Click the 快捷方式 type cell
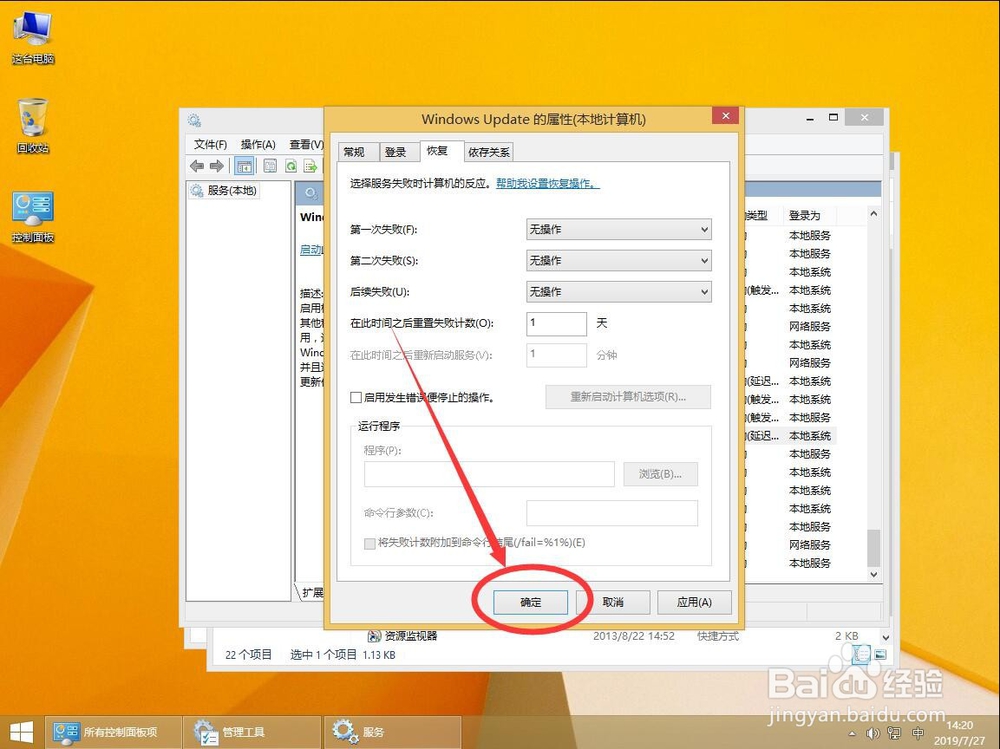1000x749 pixels. point(717,636)
